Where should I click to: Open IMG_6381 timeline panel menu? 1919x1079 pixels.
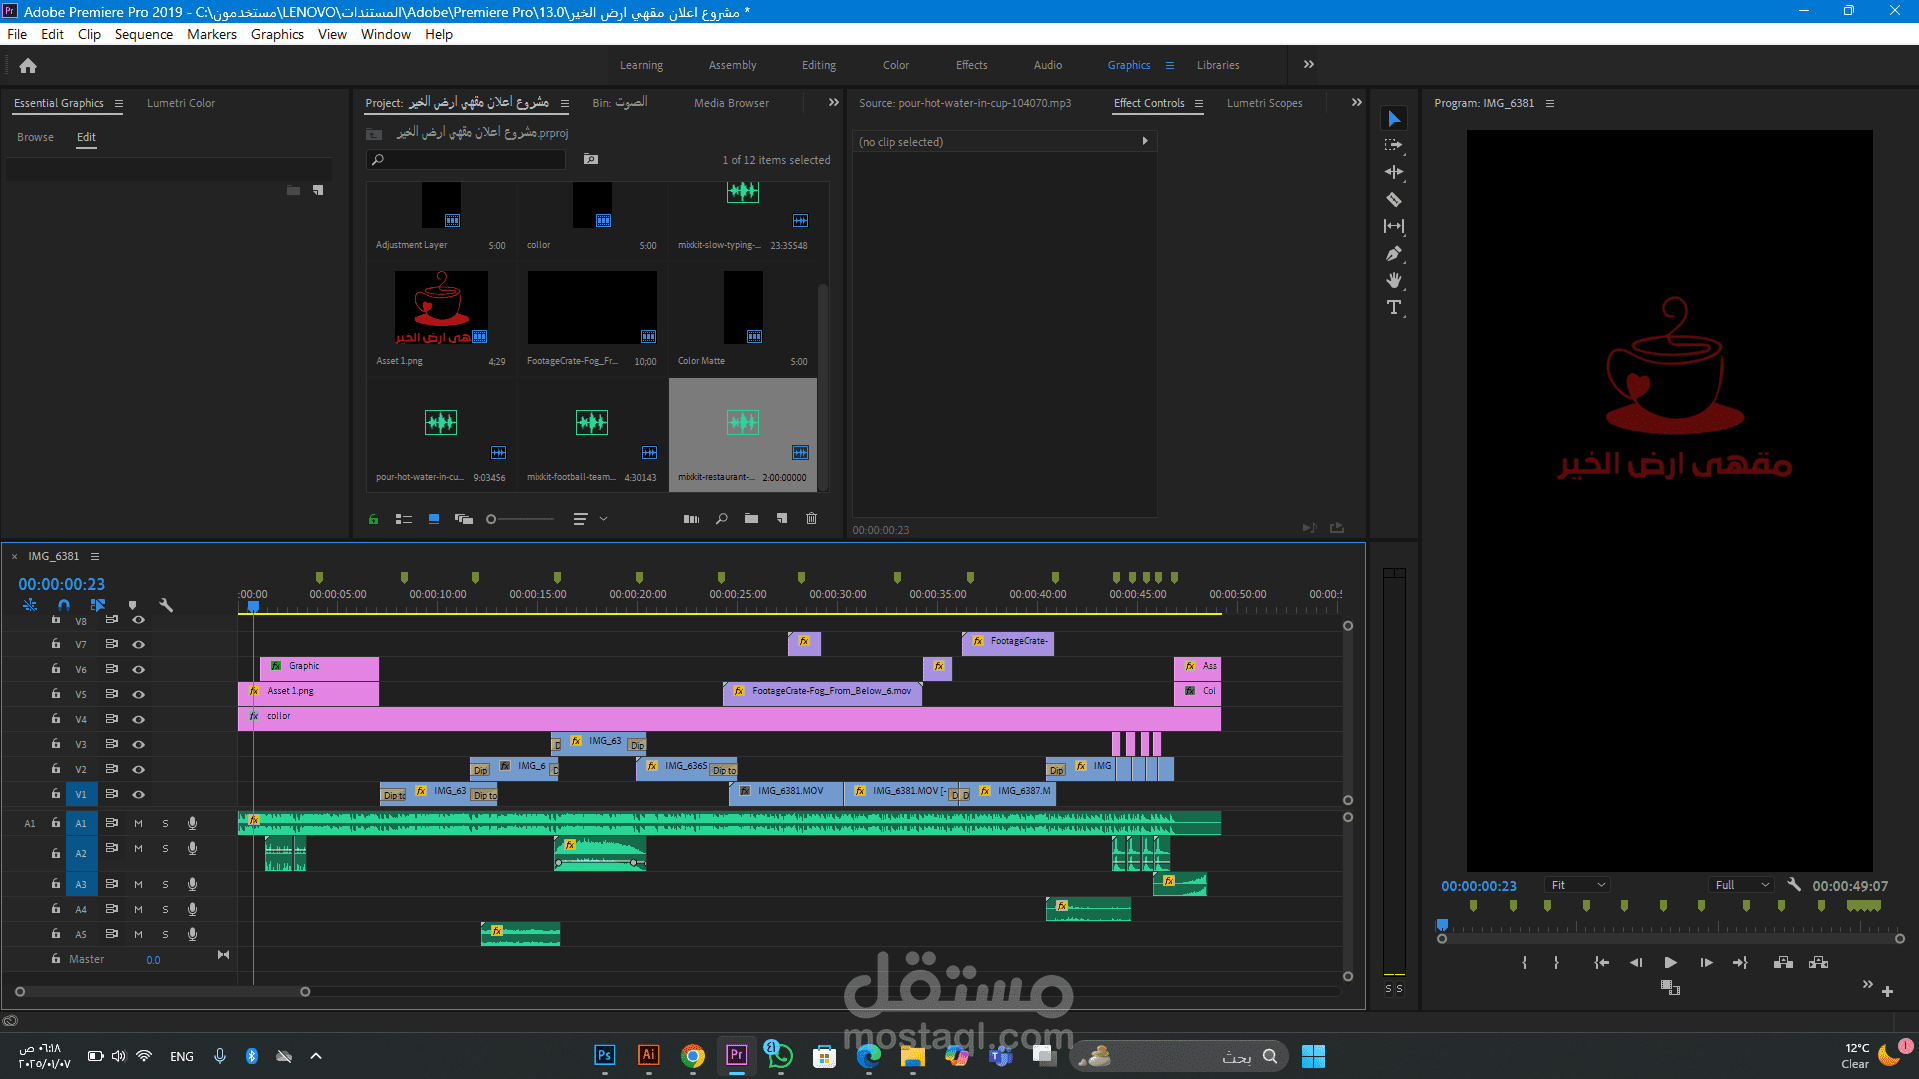click(95, 556)
